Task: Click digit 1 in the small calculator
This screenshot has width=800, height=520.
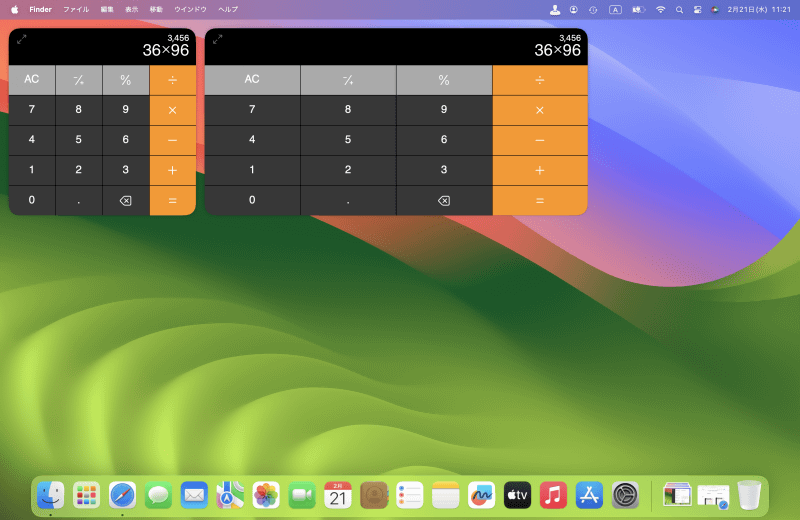Action: click(32, 170)
